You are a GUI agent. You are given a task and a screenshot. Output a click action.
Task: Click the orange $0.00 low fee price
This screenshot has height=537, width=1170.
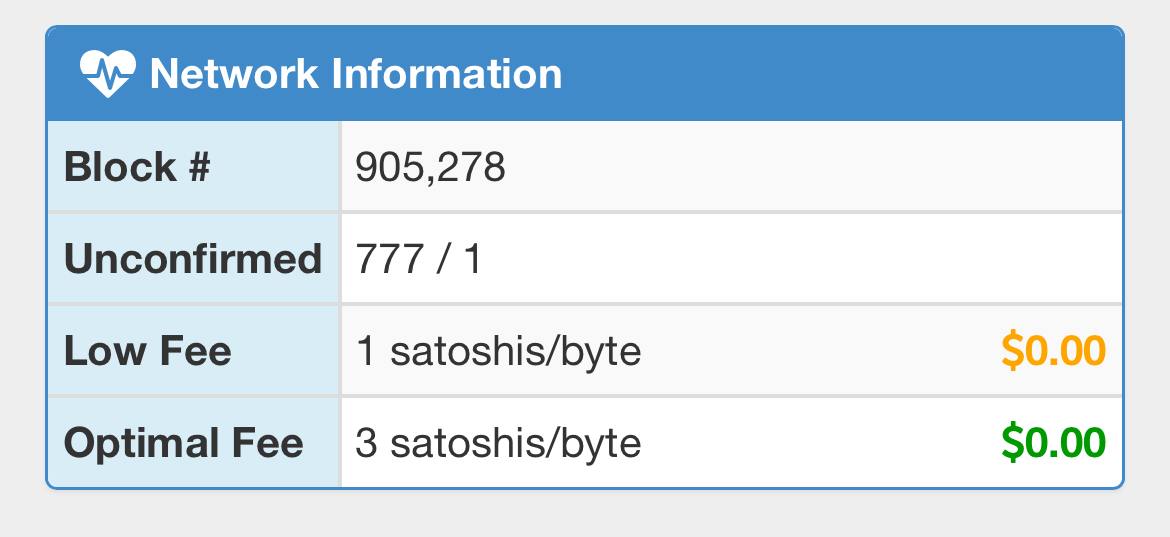pos(1053,351)
